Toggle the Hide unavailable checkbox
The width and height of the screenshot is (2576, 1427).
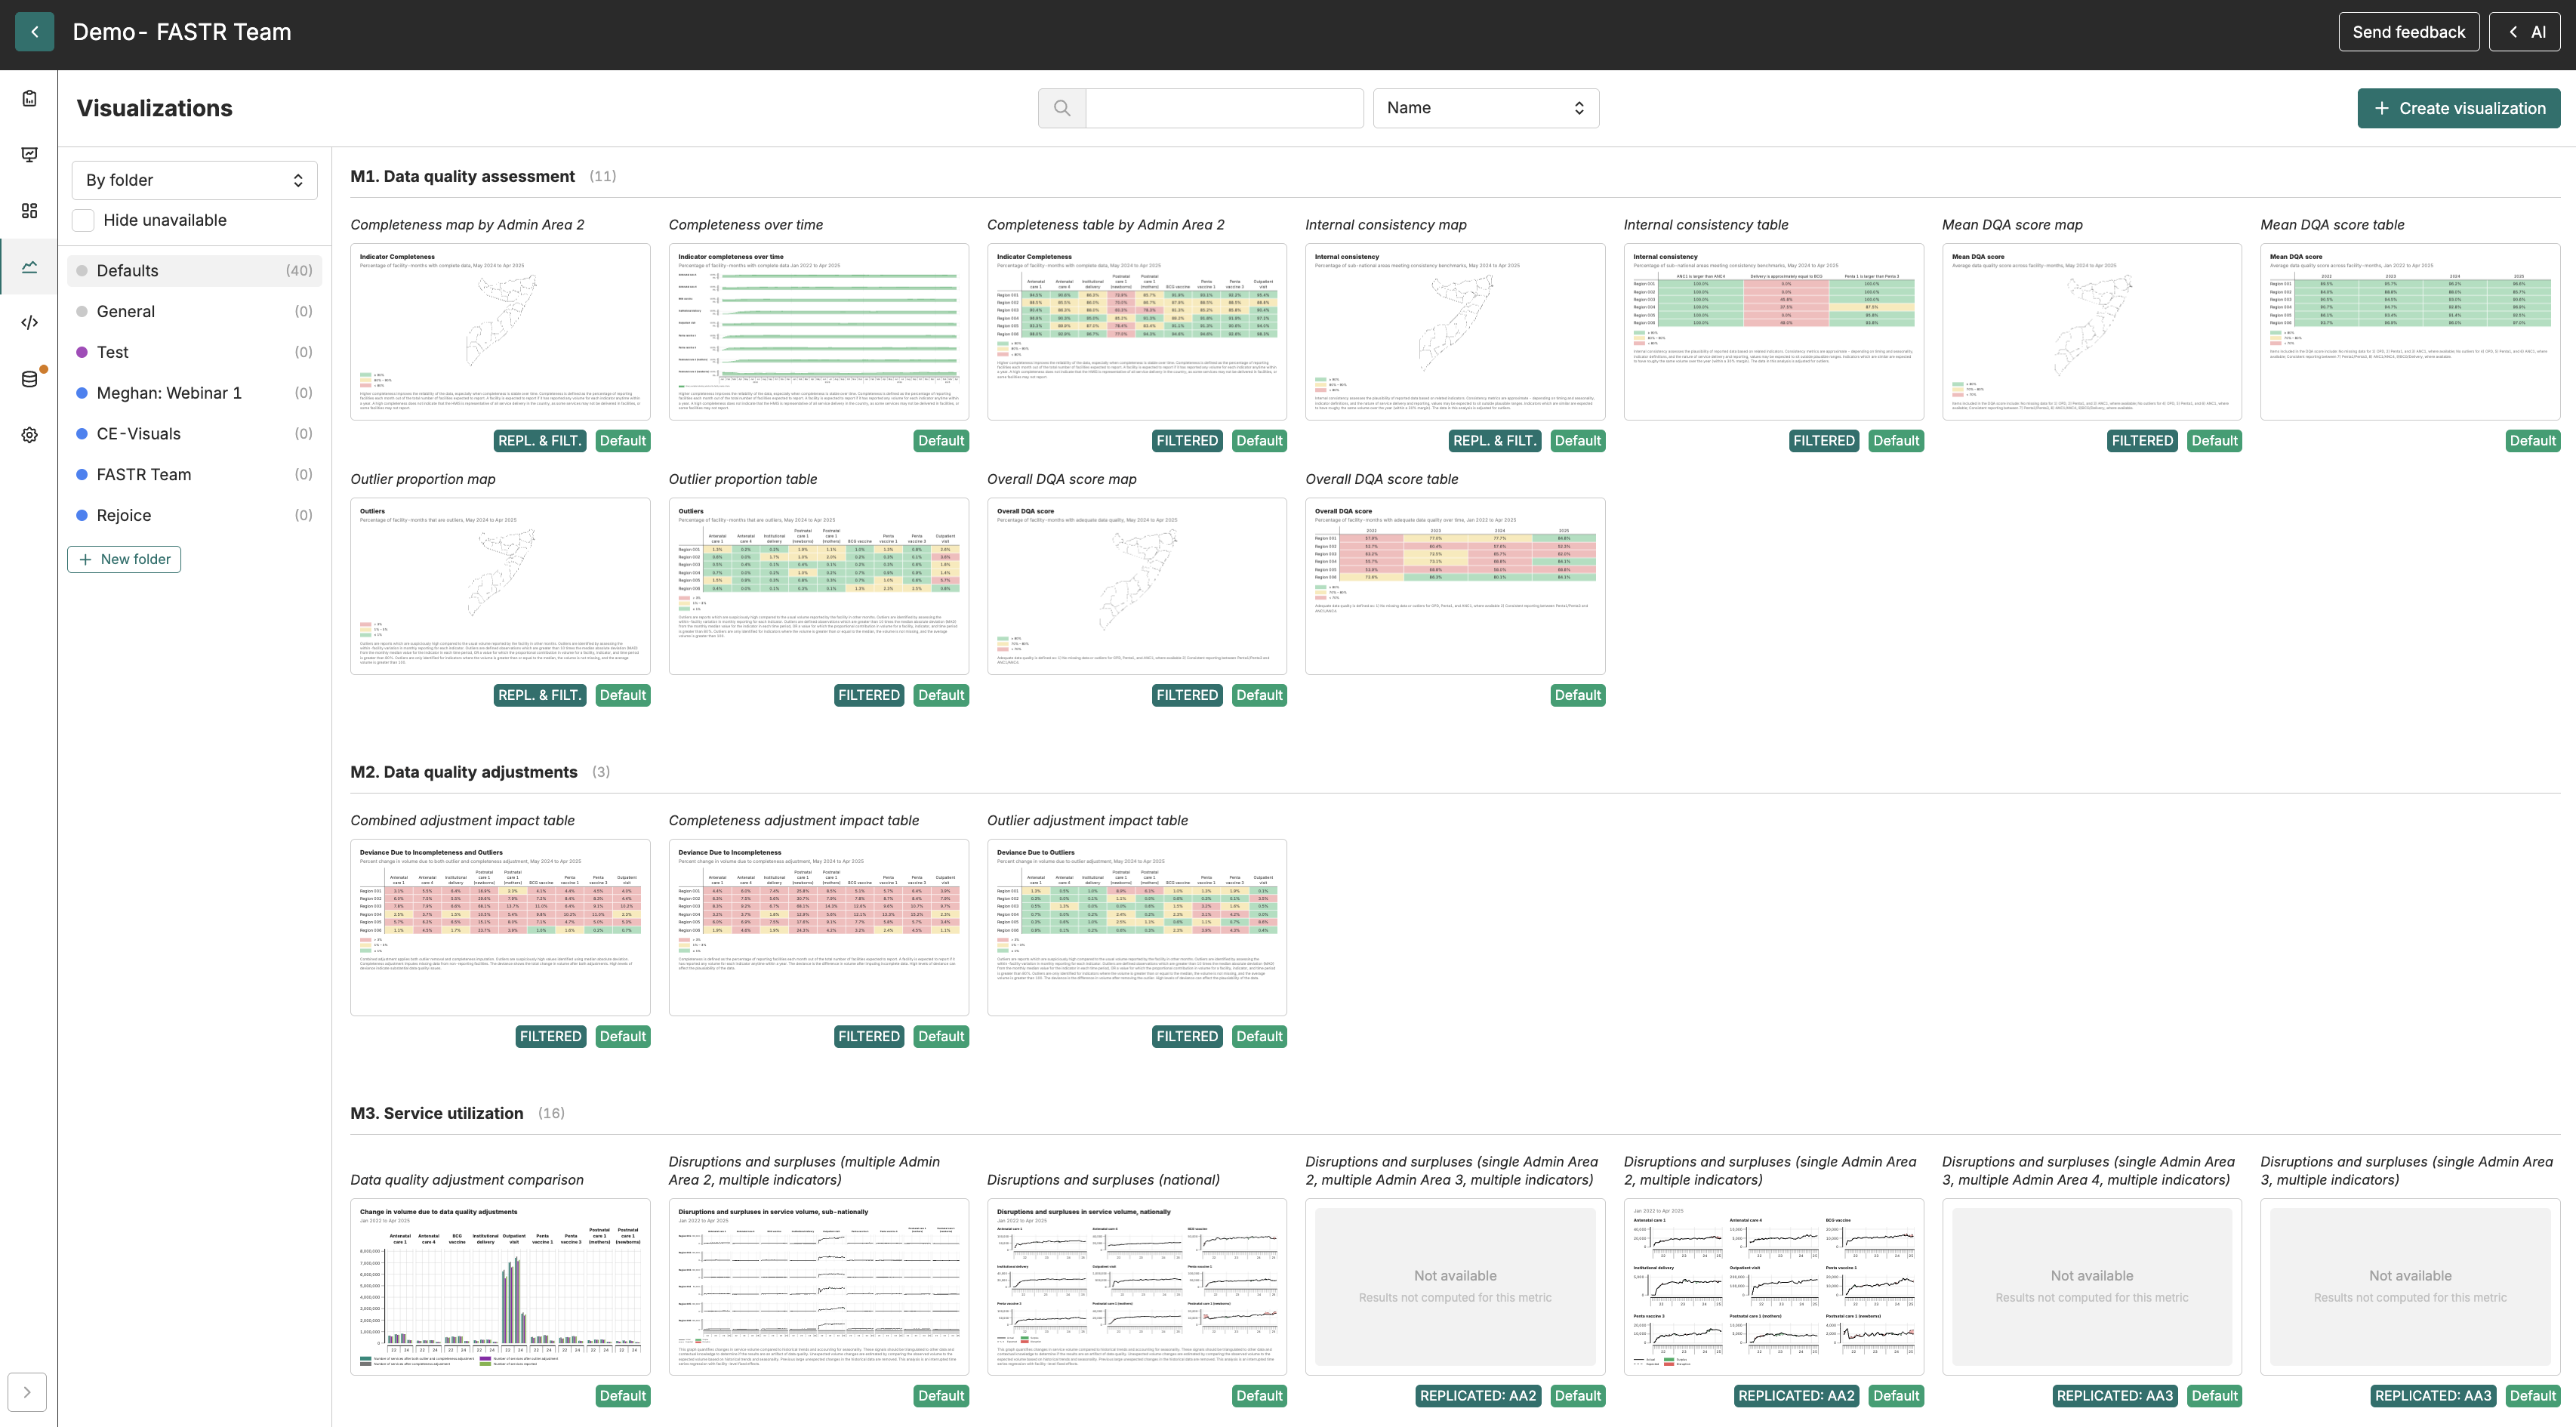[84, 220]
